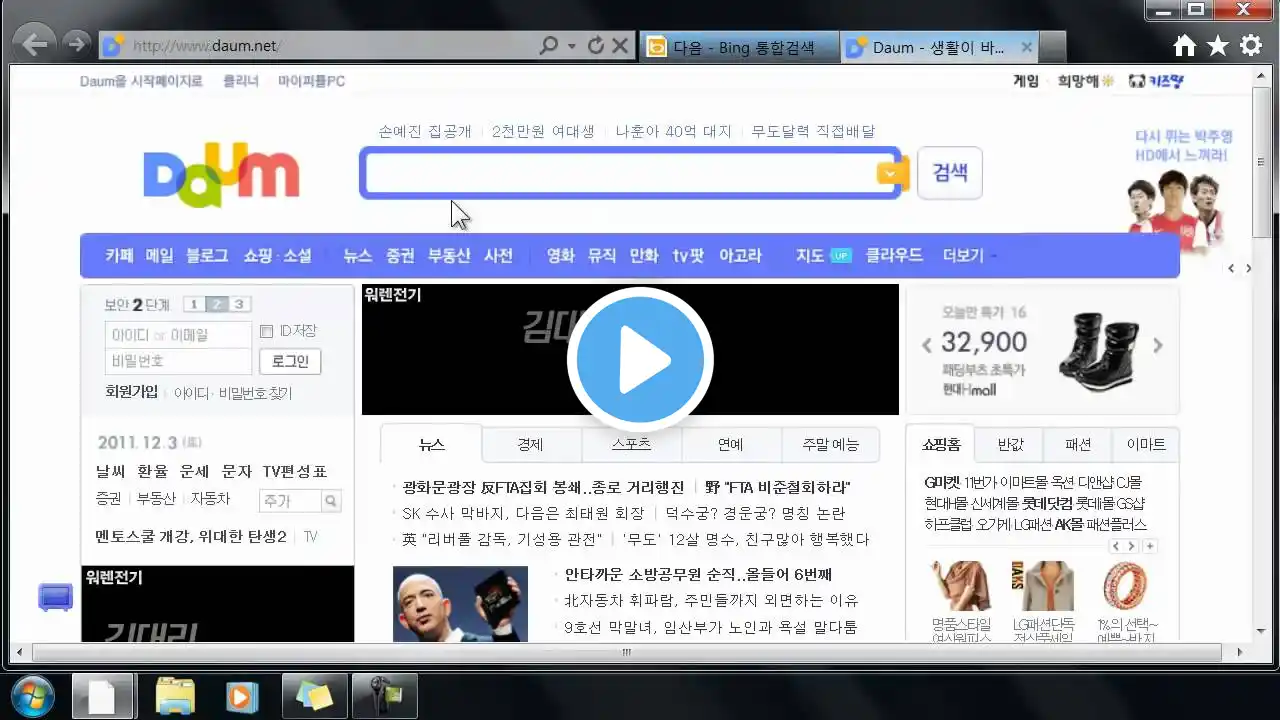
Task: Click 클라우드 in the navigation bar
Action: click(x=894, y=256)
